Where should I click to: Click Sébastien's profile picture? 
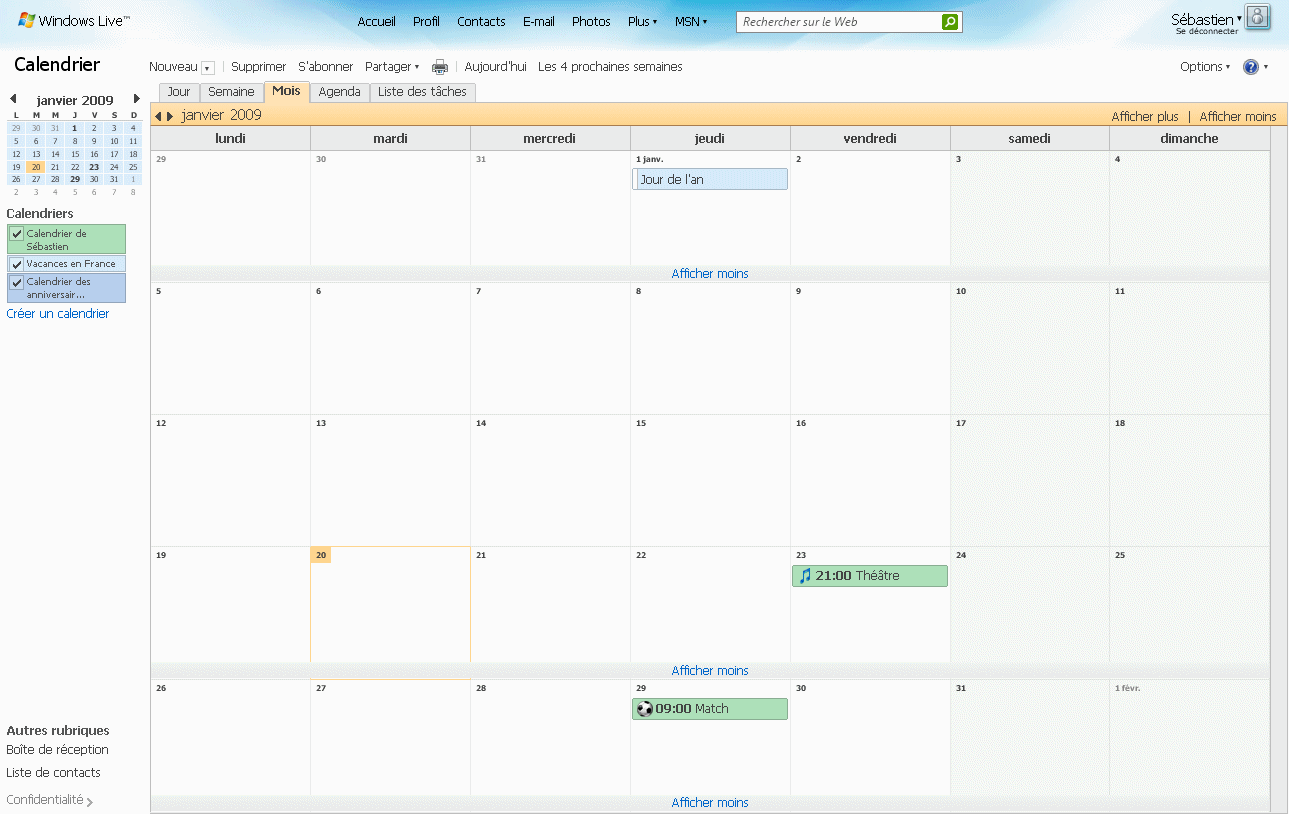point(1258,17)
